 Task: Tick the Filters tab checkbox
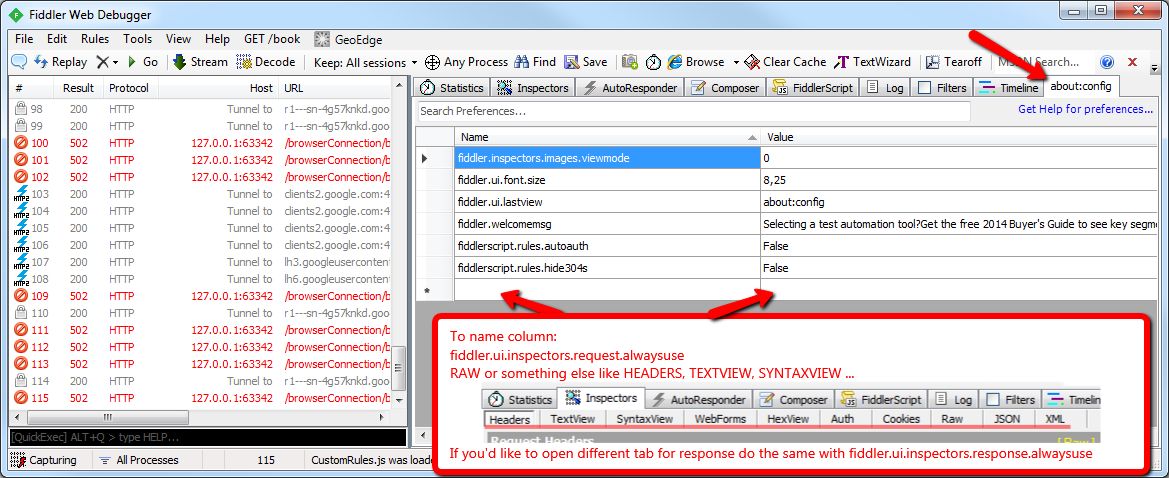[924, 88]
